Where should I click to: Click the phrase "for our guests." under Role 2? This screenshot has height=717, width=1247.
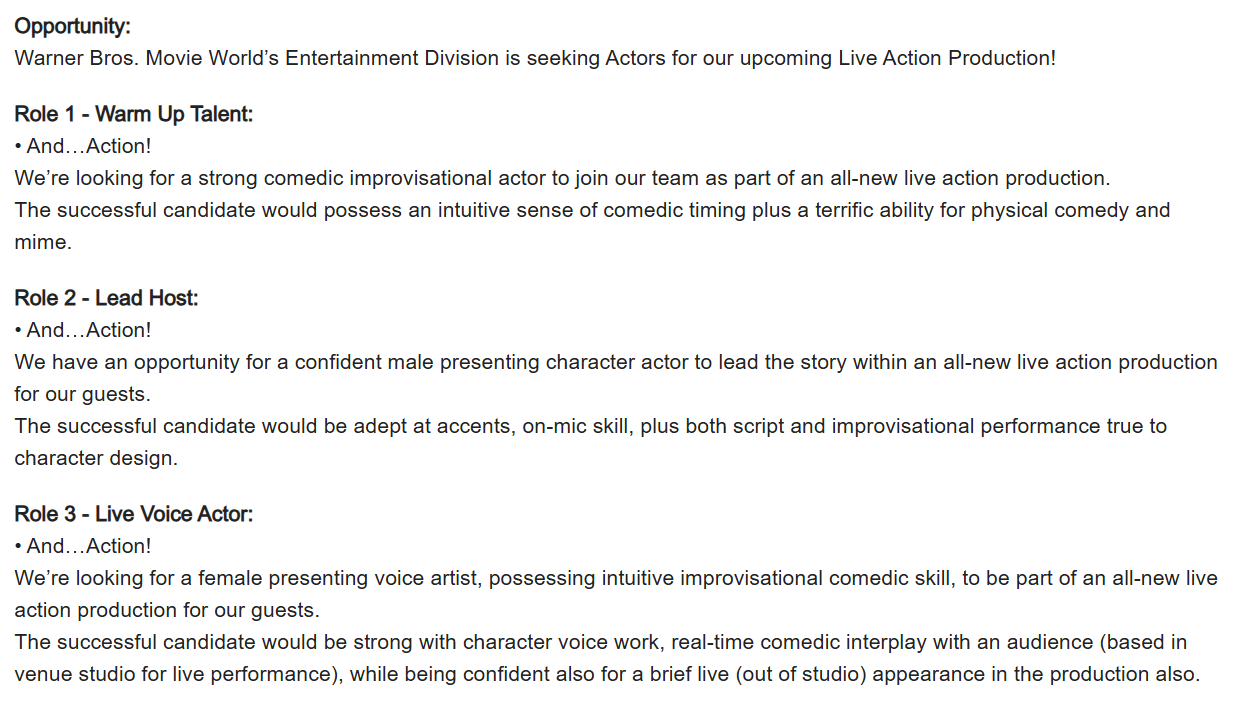click(83, 394)
